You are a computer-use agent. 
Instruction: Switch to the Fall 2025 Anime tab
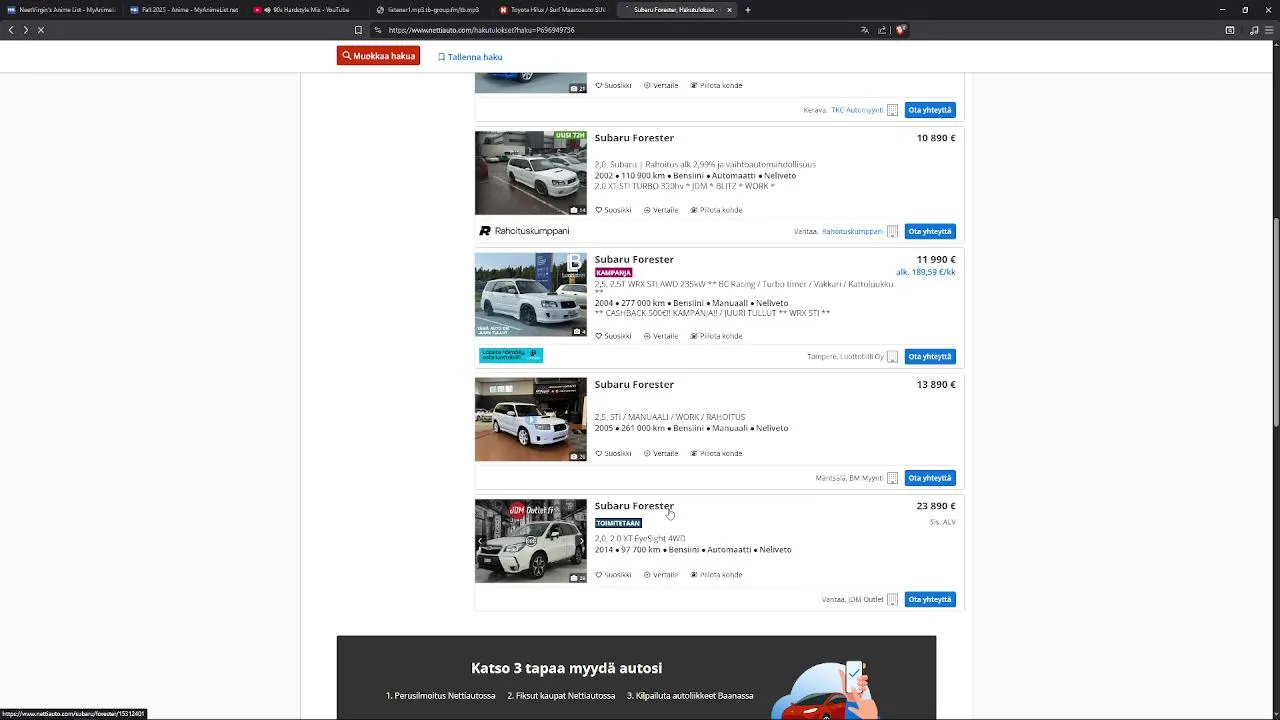click(x=185, y=10)
